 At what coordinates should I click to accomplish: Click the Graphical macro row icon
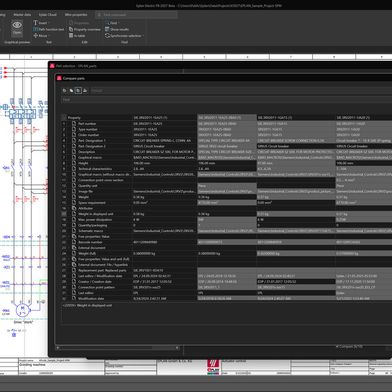coord(74,157)
